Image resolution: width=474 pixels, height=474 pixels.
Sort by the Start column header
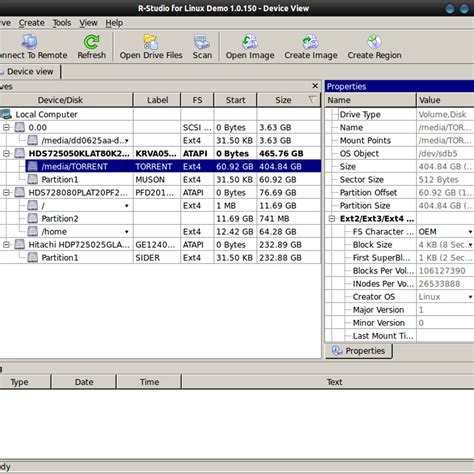[x=235, y=100]
